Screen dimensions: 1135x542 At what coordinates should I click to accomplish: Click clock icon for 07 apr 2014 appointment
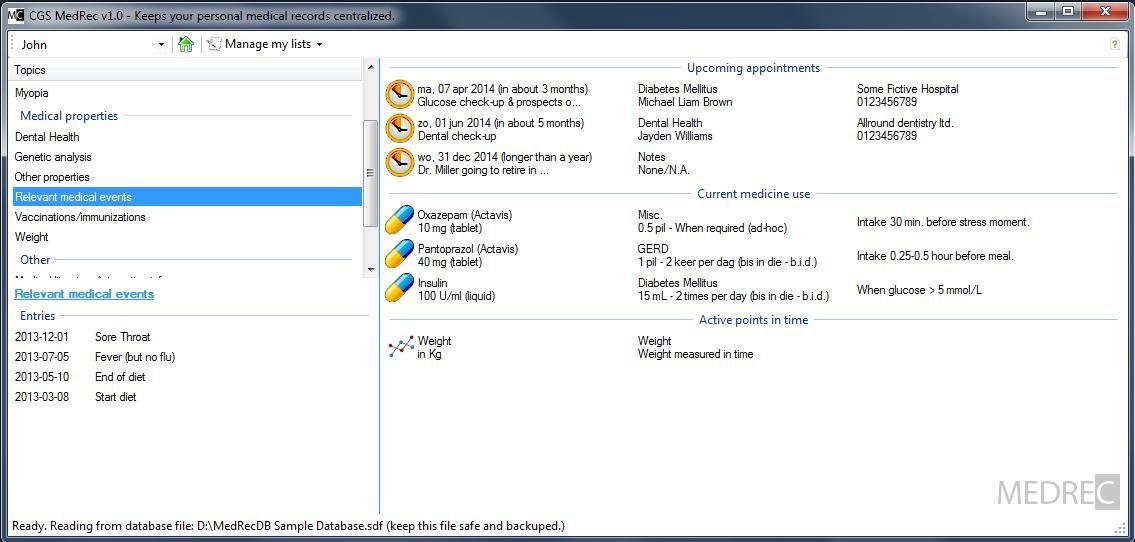point(400,95)
